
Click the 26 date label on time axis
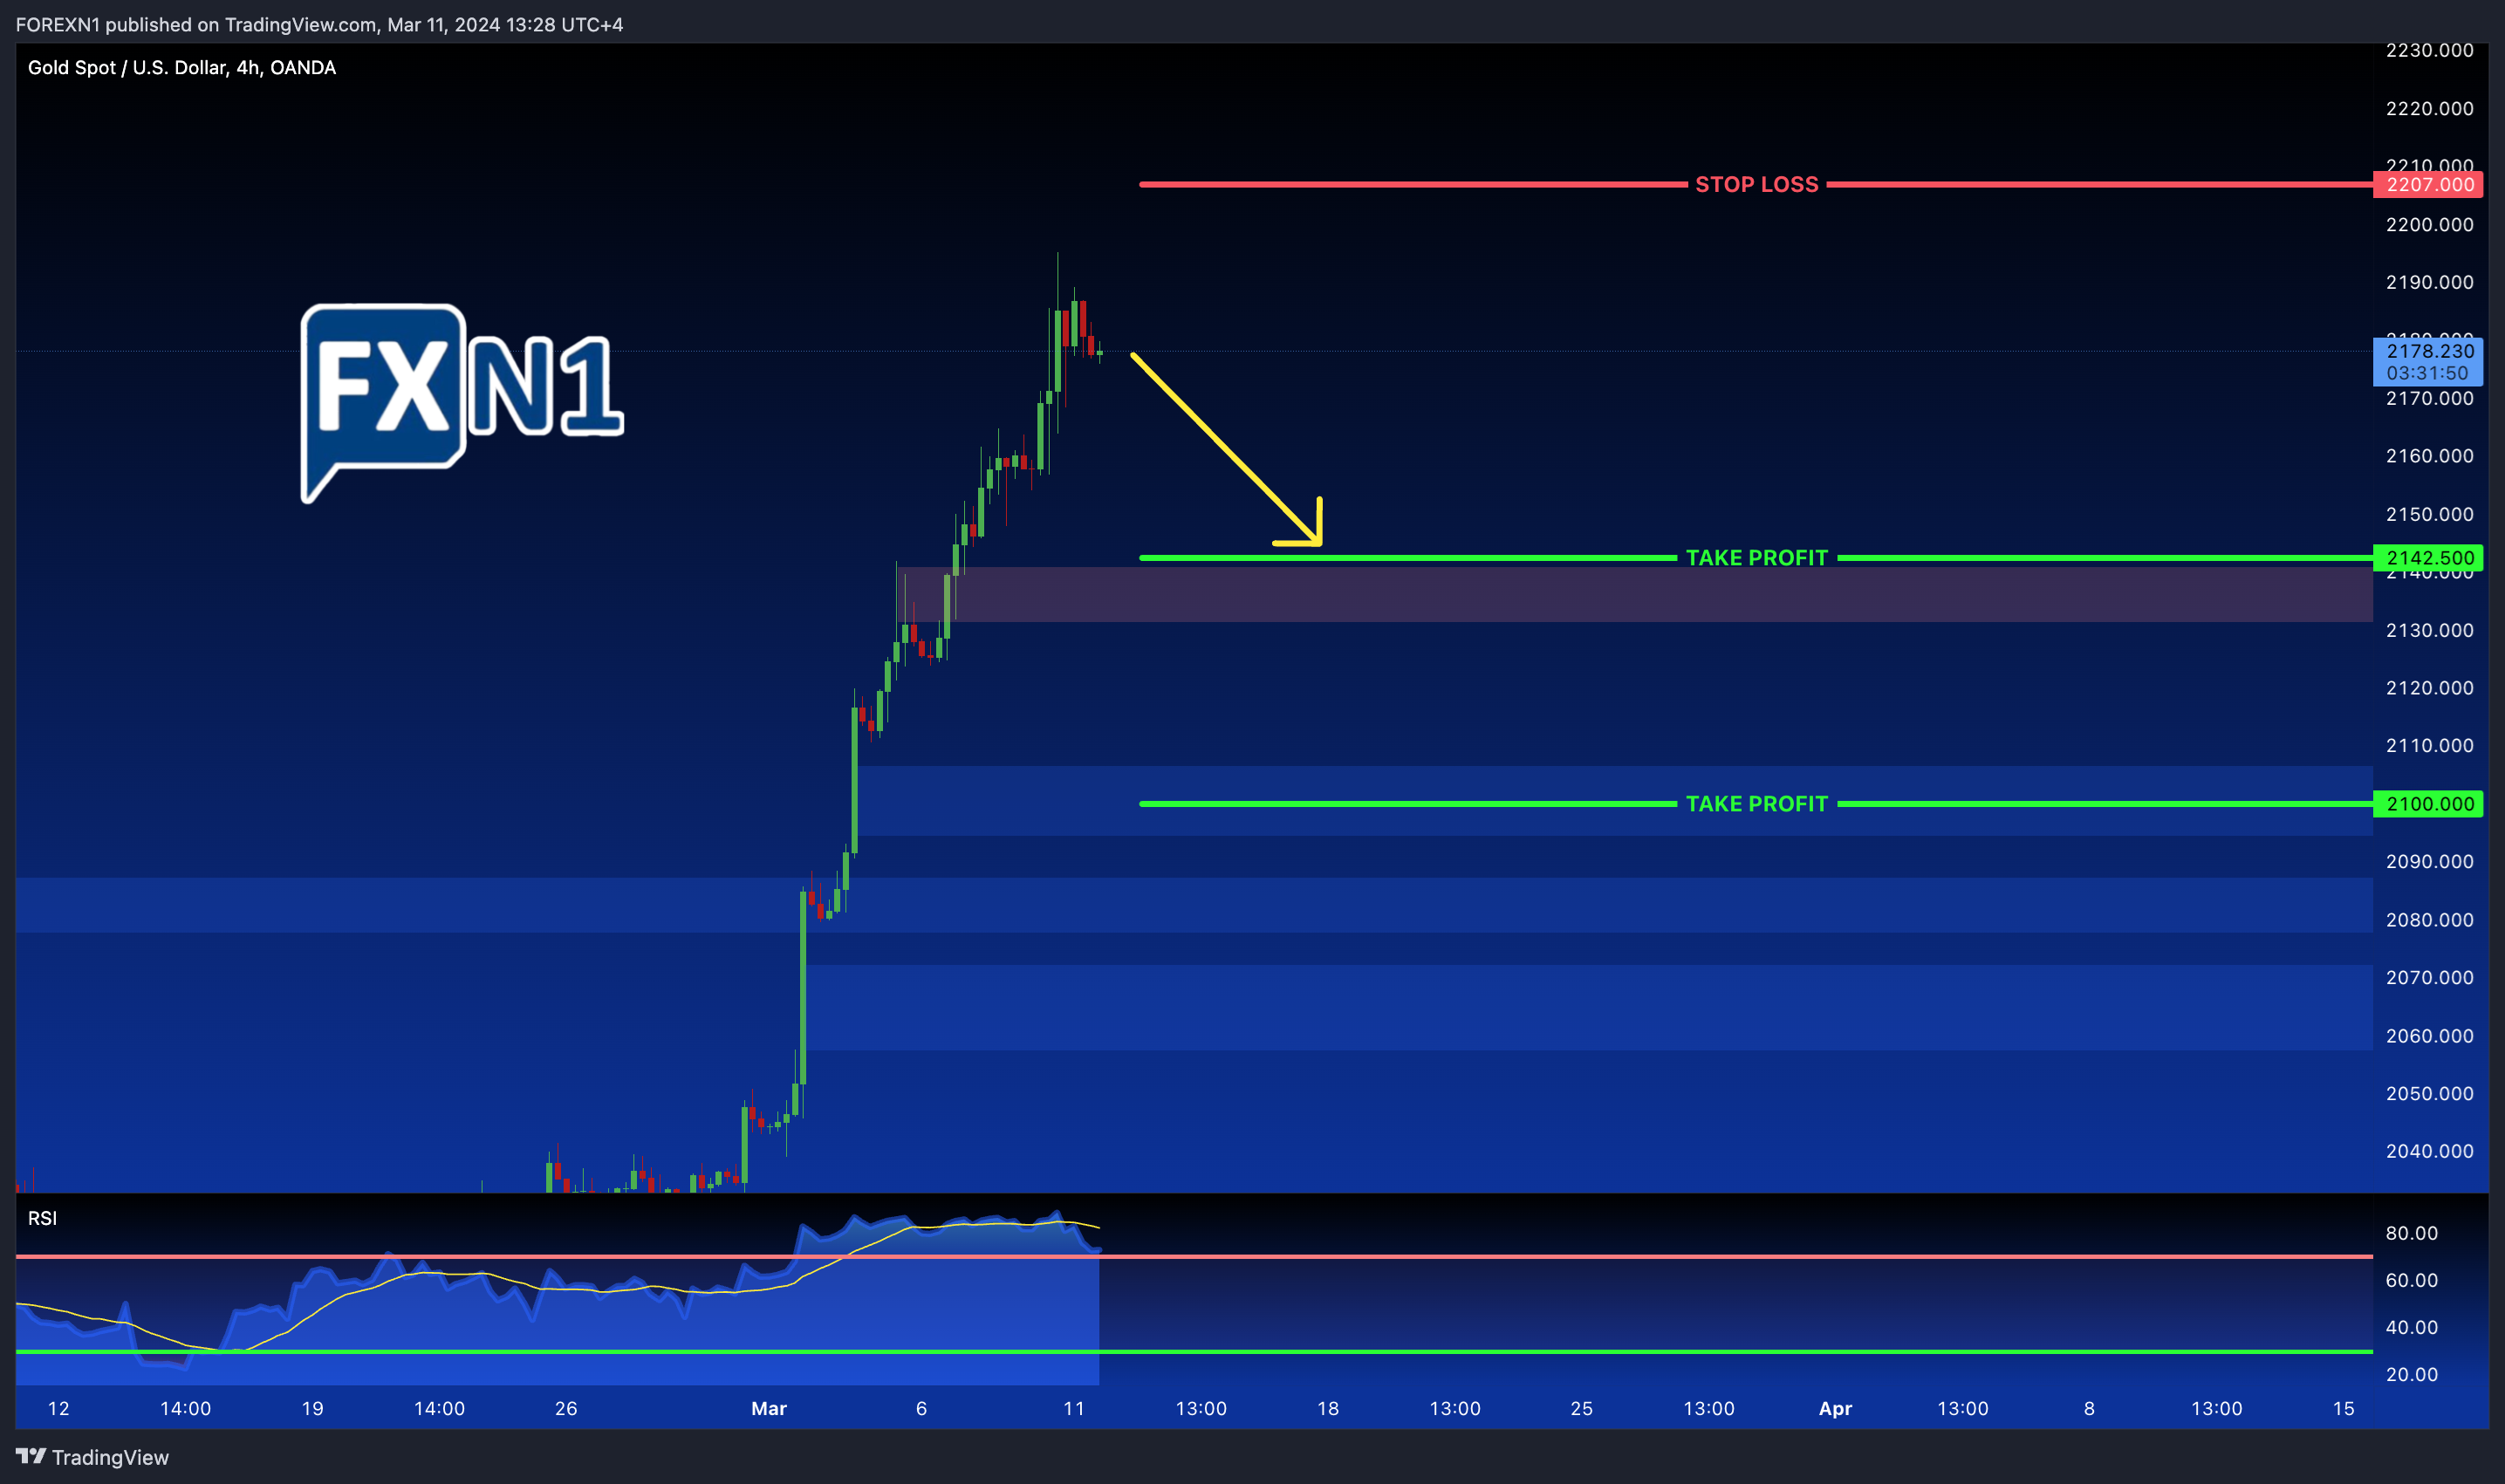tap(566, 1408)
